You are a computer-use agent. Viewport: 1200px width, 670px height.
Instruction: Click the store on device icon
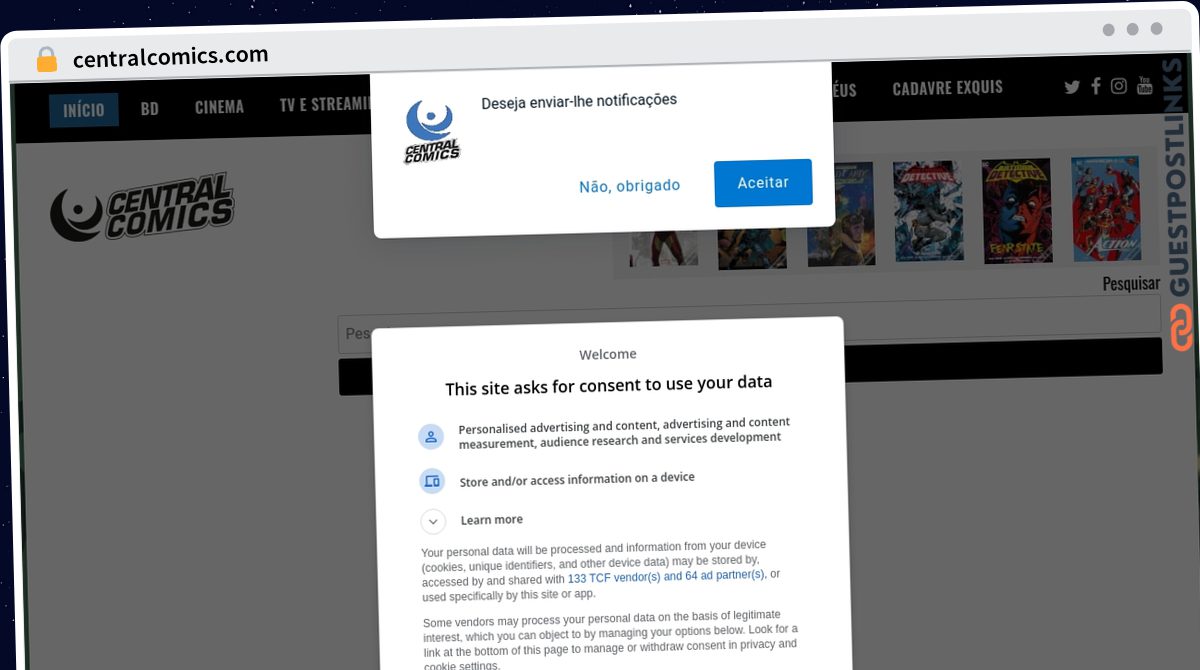(432, 481)
